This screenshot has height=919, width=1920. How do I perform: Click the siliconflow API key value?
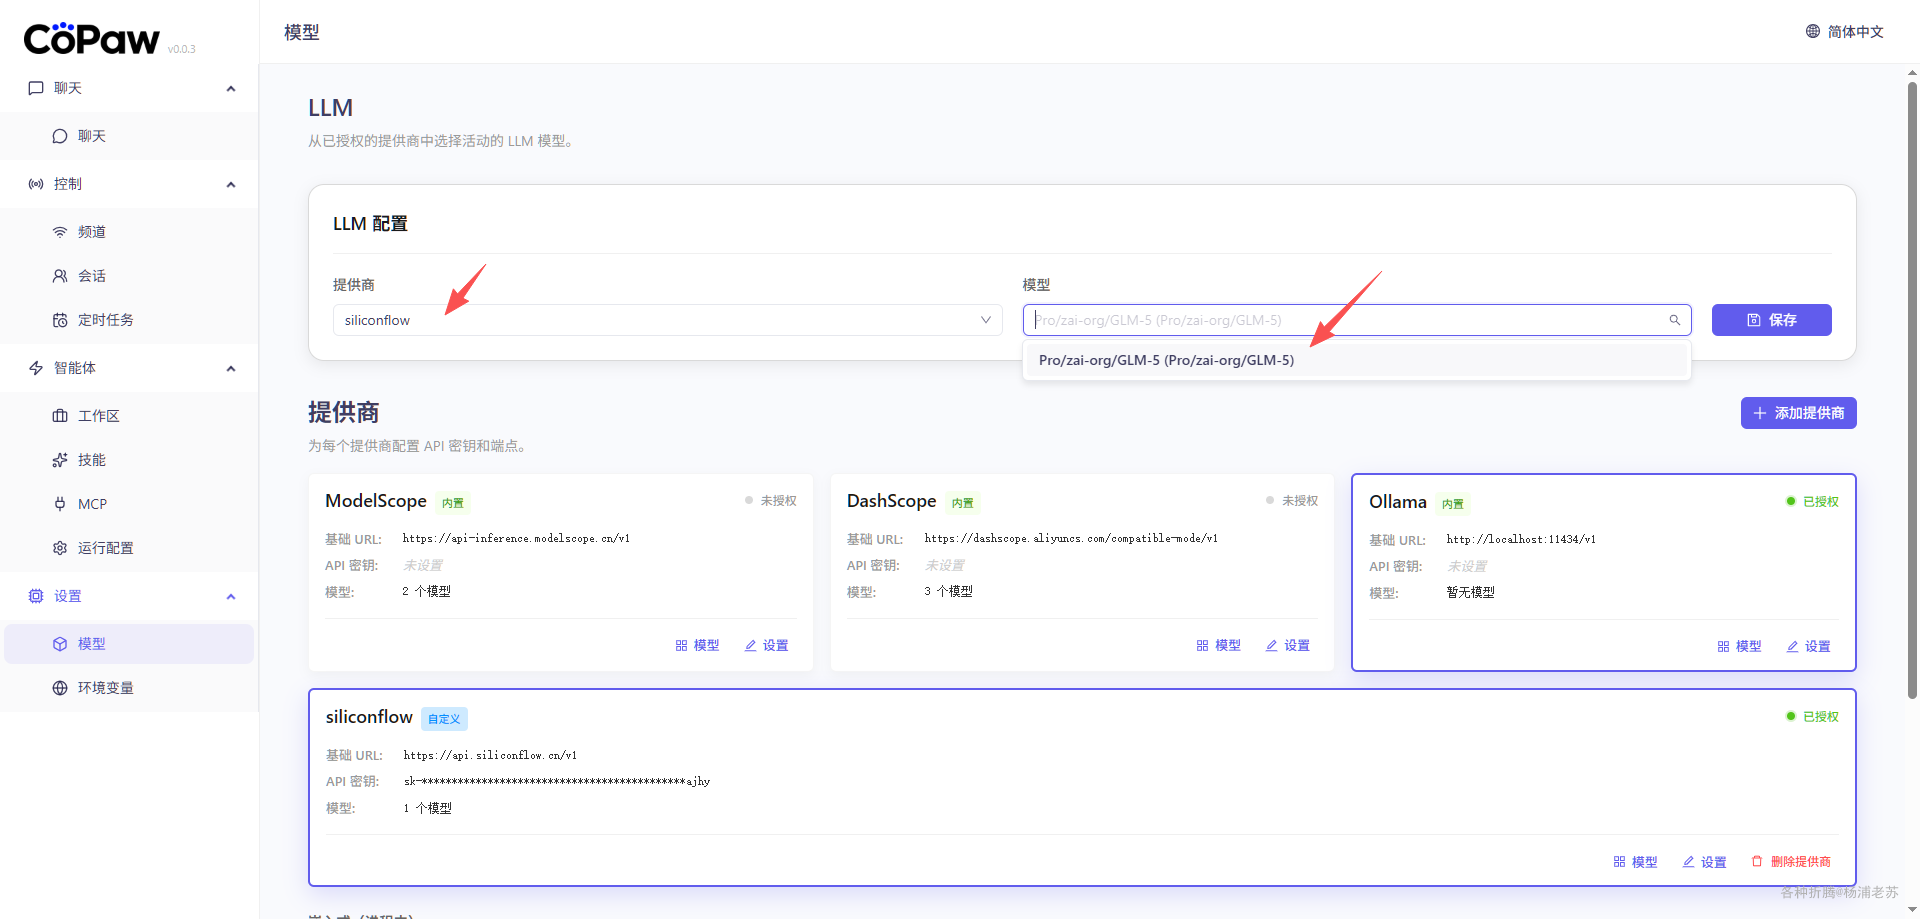[x=557, y=781]
